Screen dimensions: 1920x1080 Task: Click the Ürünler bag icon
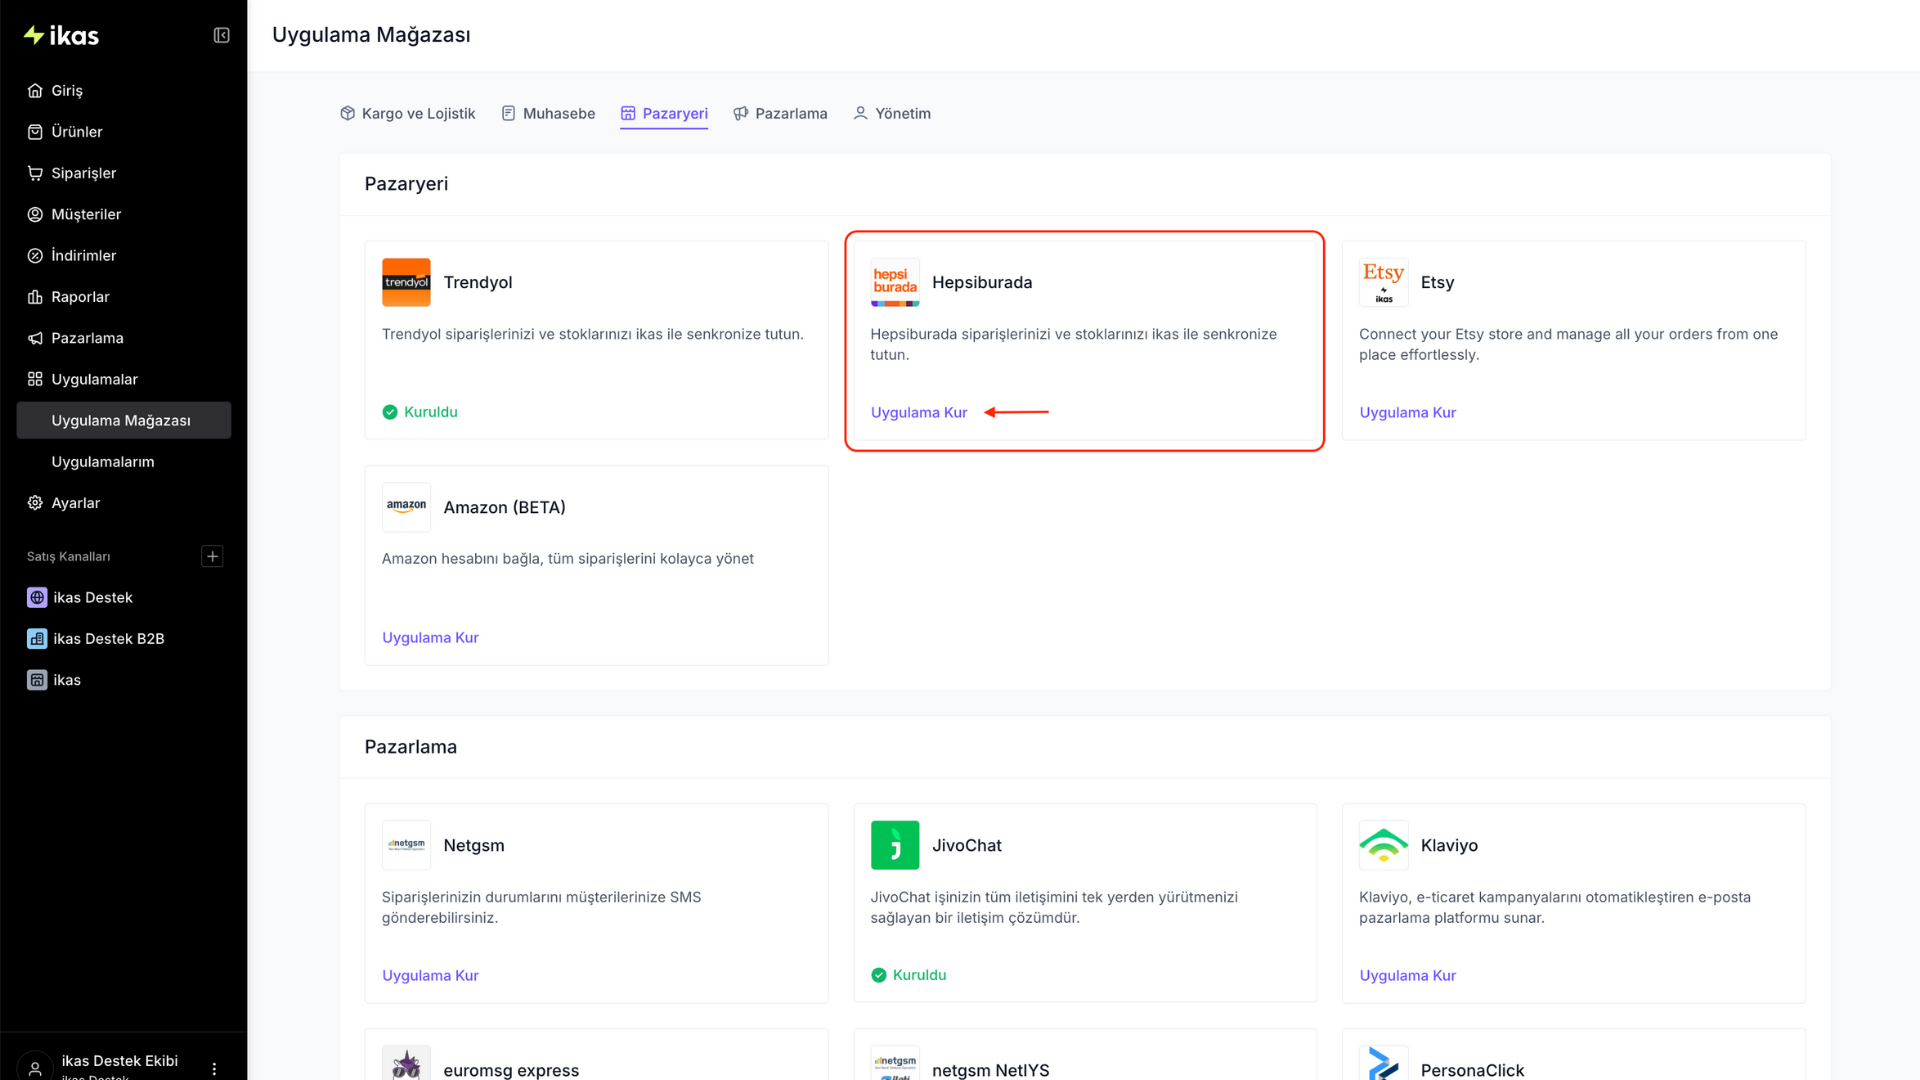35,132
